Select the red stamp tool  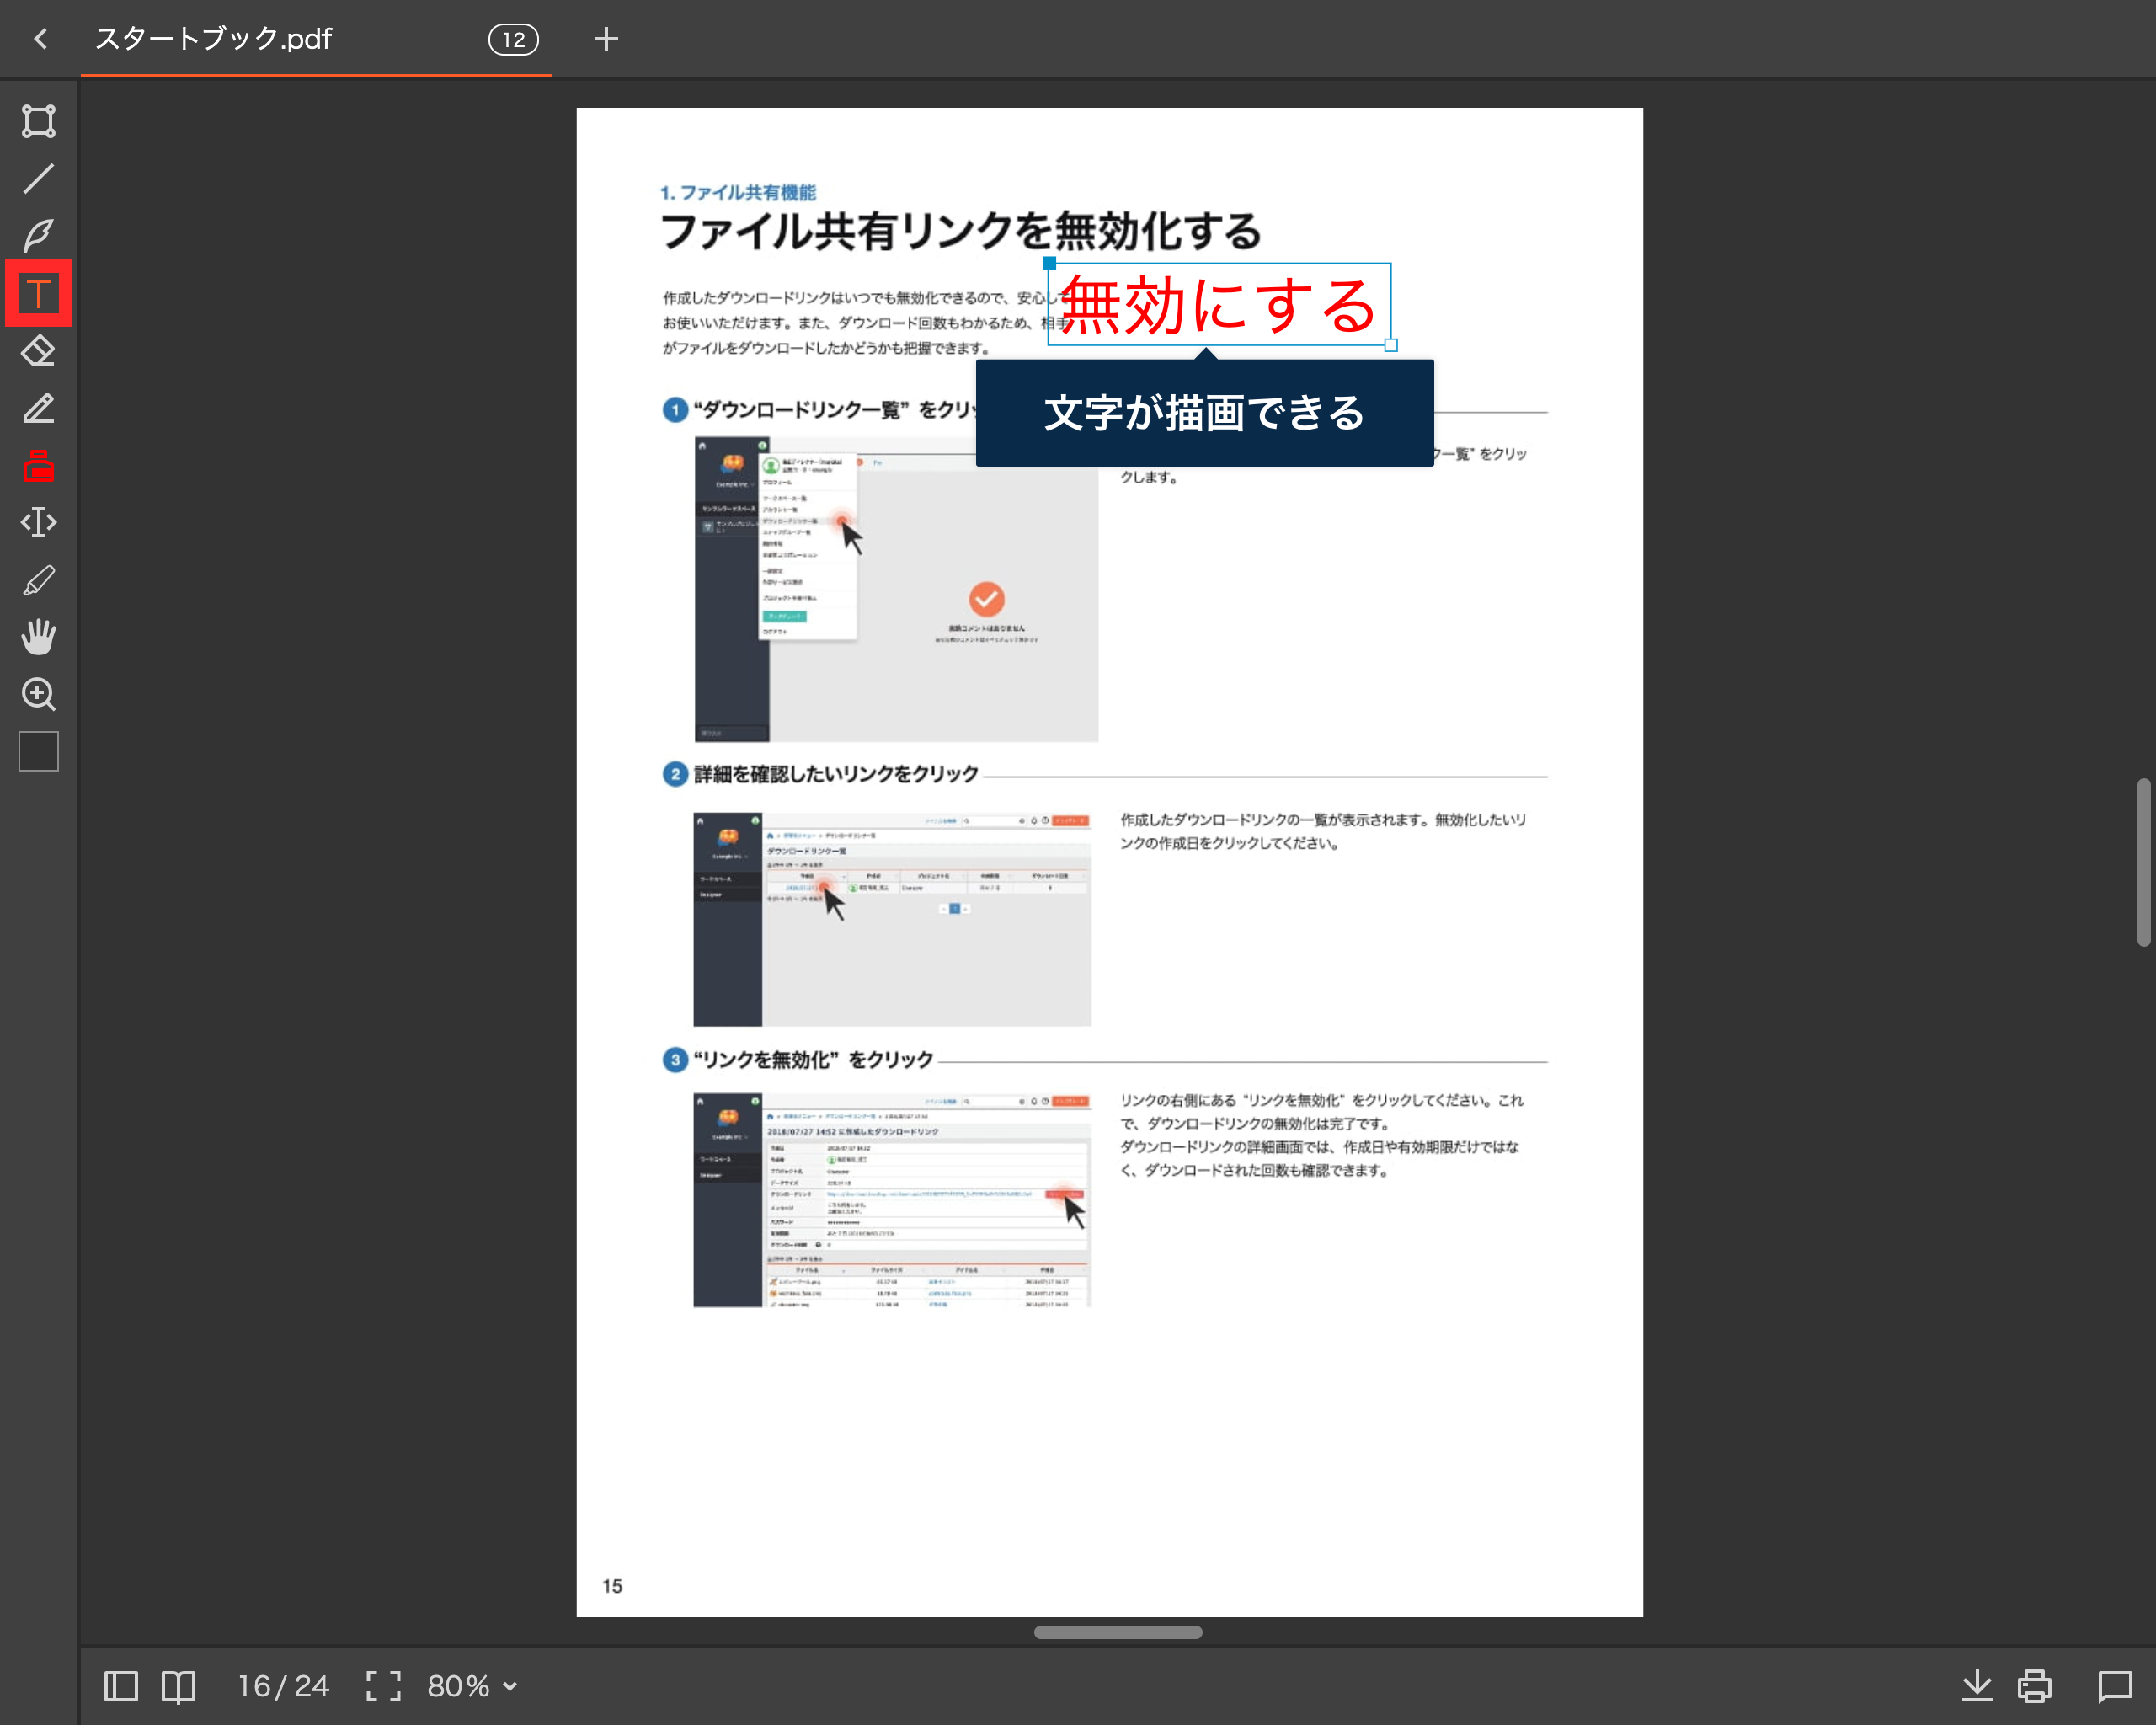(x=38, y=465)
